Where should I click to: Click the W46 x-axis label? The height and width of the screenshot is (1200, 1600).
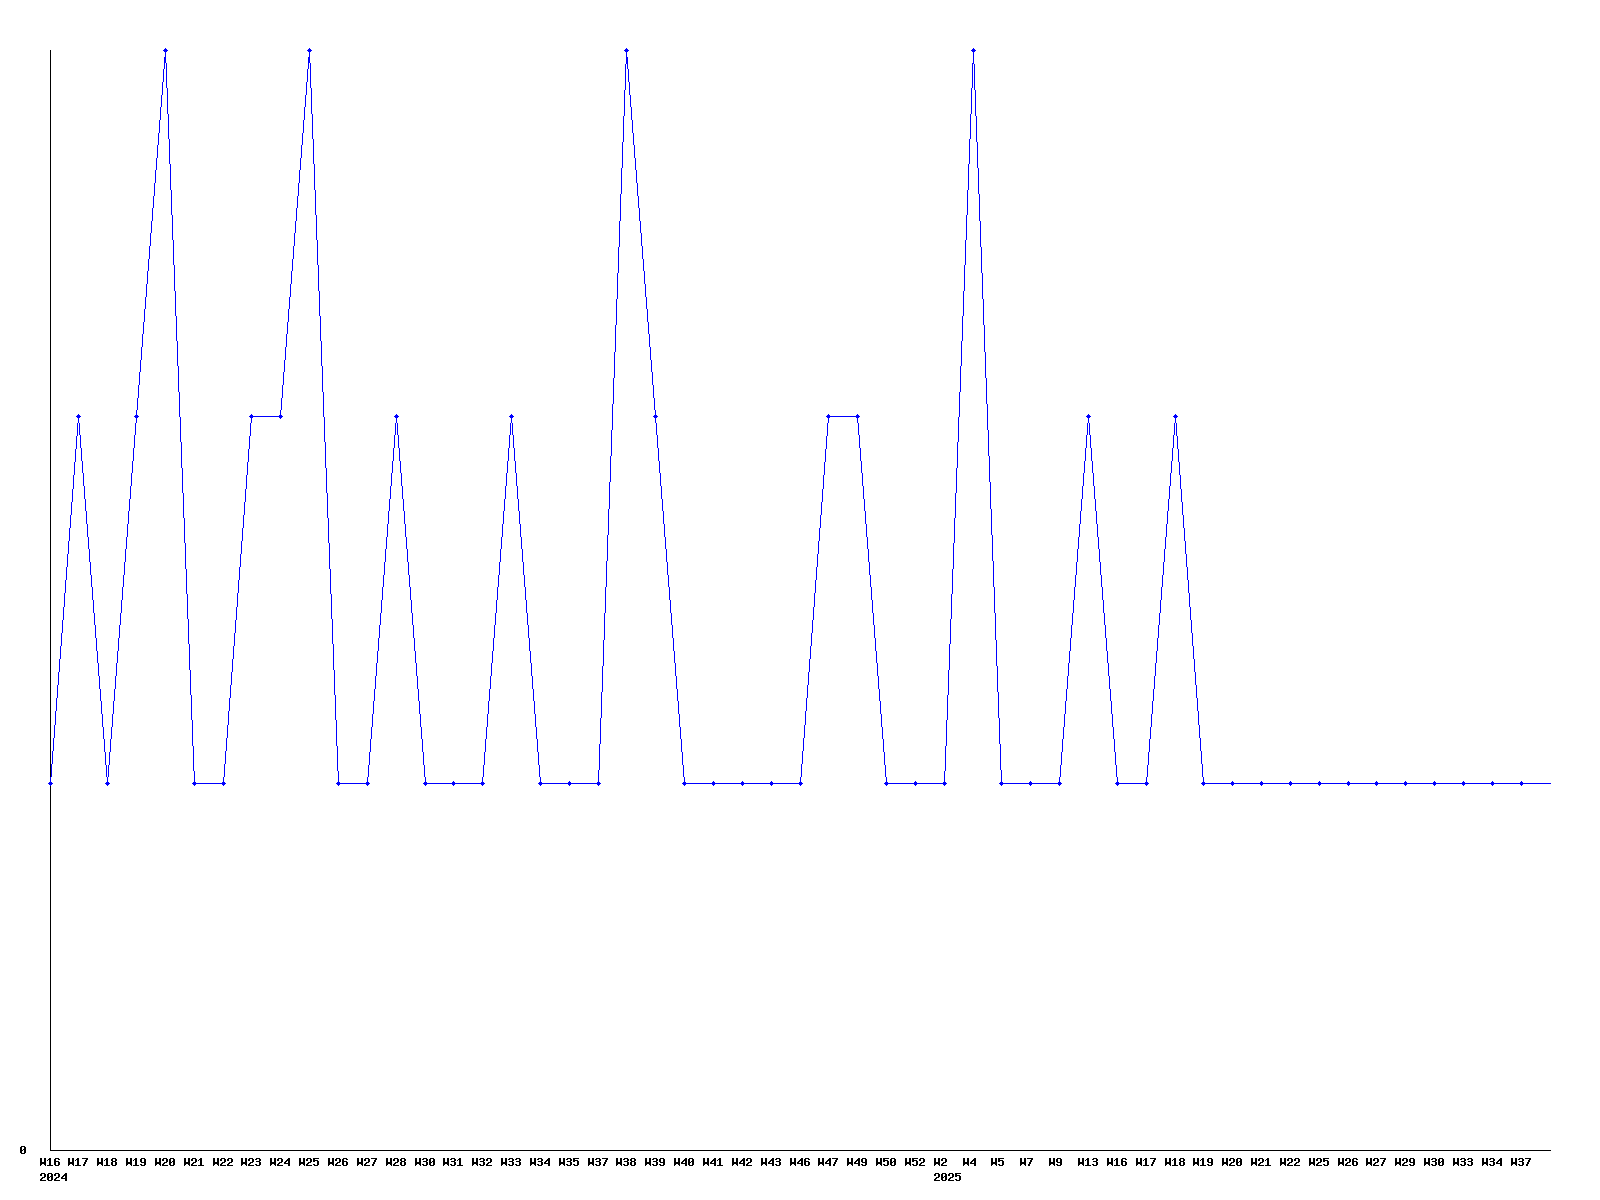point(799,1163)
